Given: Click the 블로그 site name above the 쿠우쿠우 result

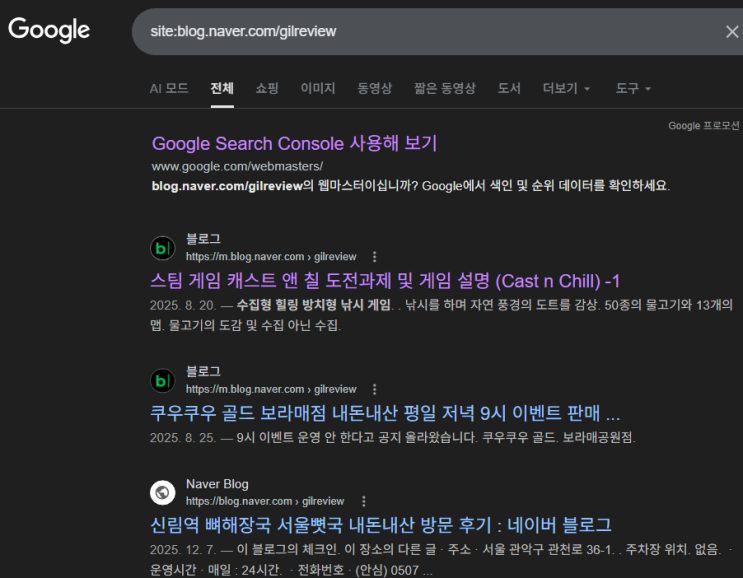Looking at the screenshot, I should click(203, 371).
